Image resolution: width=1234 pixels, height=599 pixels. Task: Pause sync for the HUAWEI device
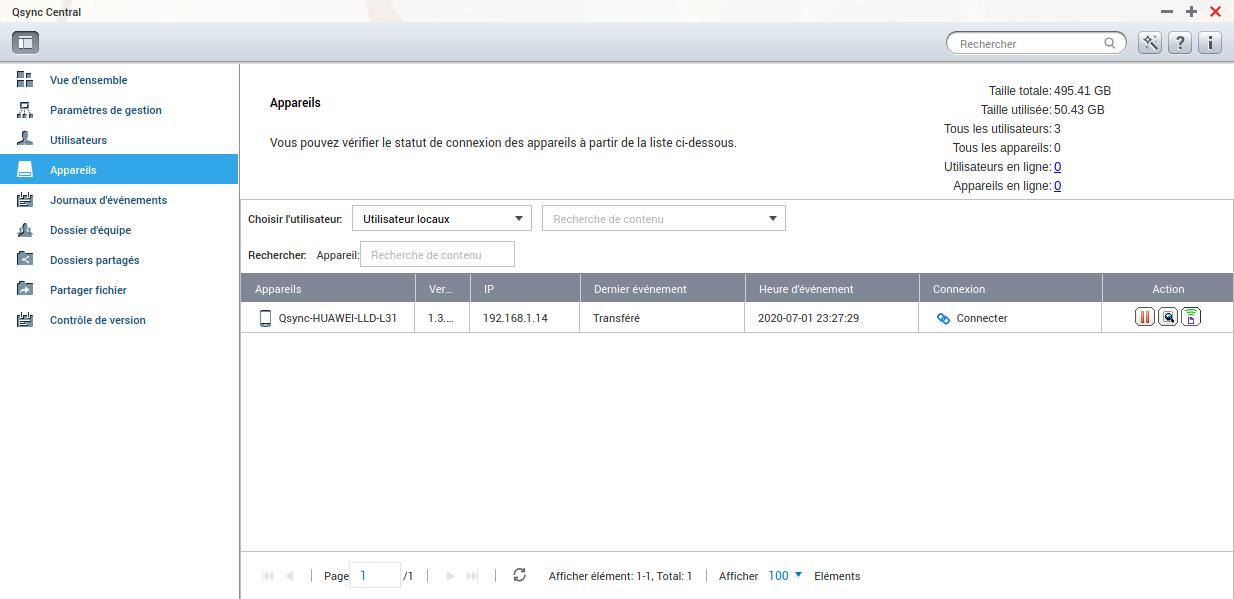point(1145,318)
